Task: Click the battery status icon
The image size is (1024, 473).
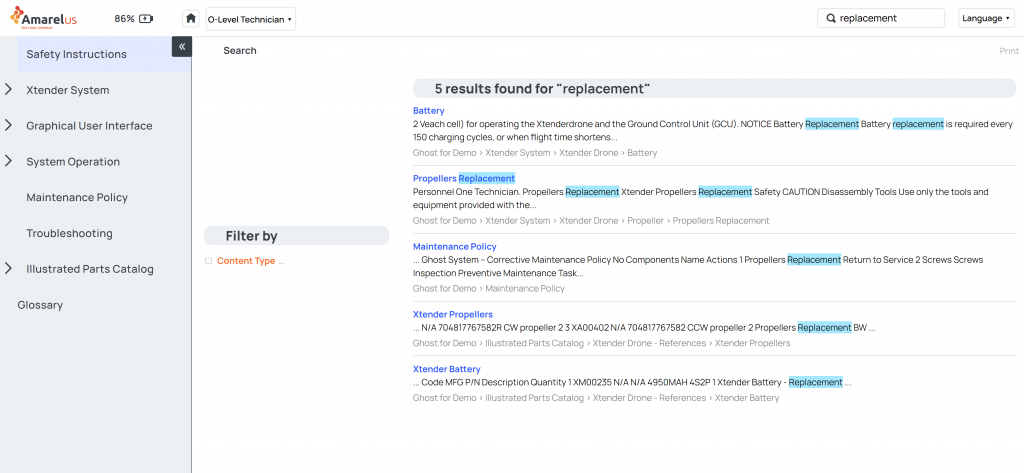Action: (x=147, y=18)
